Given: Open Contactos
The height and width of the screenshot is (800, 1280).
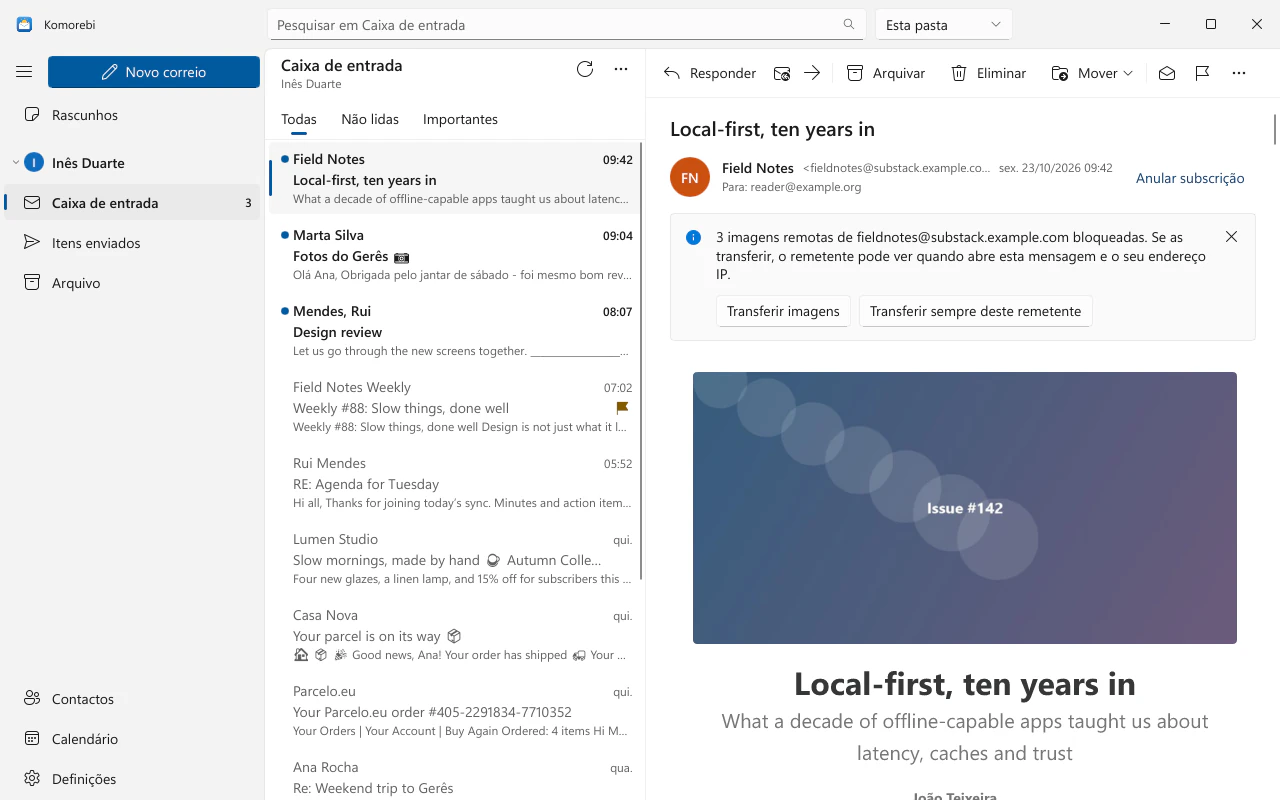Looking at the screenshot, I should 132,699.
